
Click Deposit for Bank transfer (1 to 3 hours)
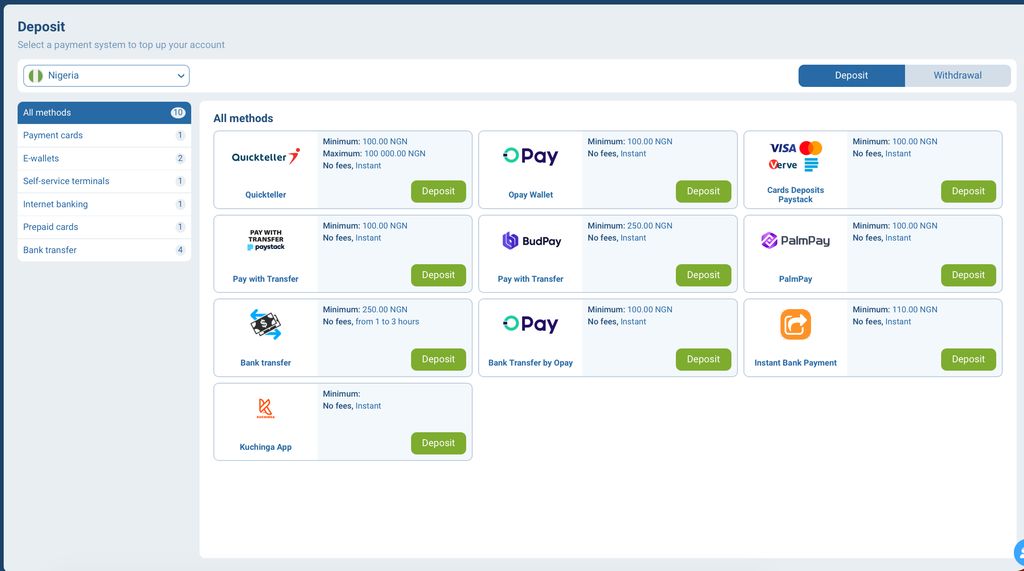tap(438, 359)
